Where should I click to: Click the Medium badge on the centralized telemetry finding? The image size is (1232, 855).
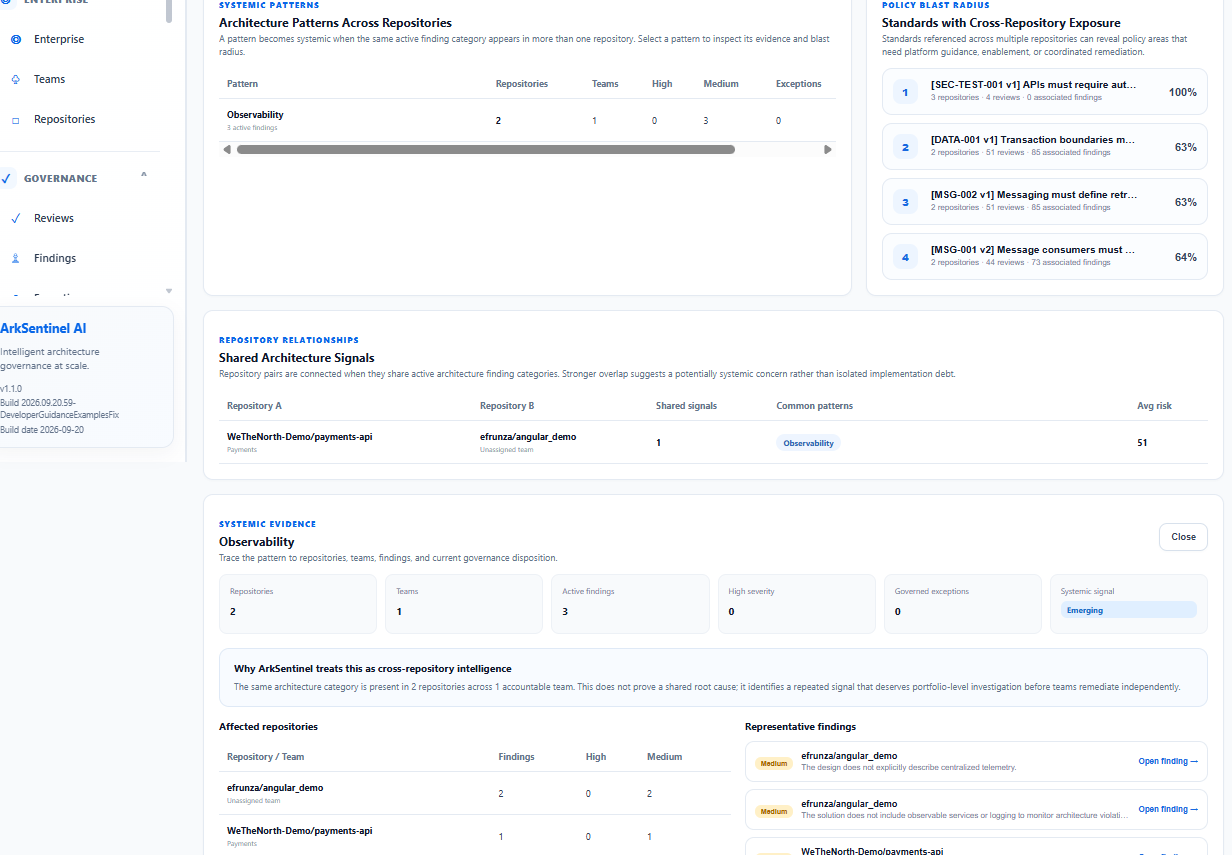coord(774,763)
